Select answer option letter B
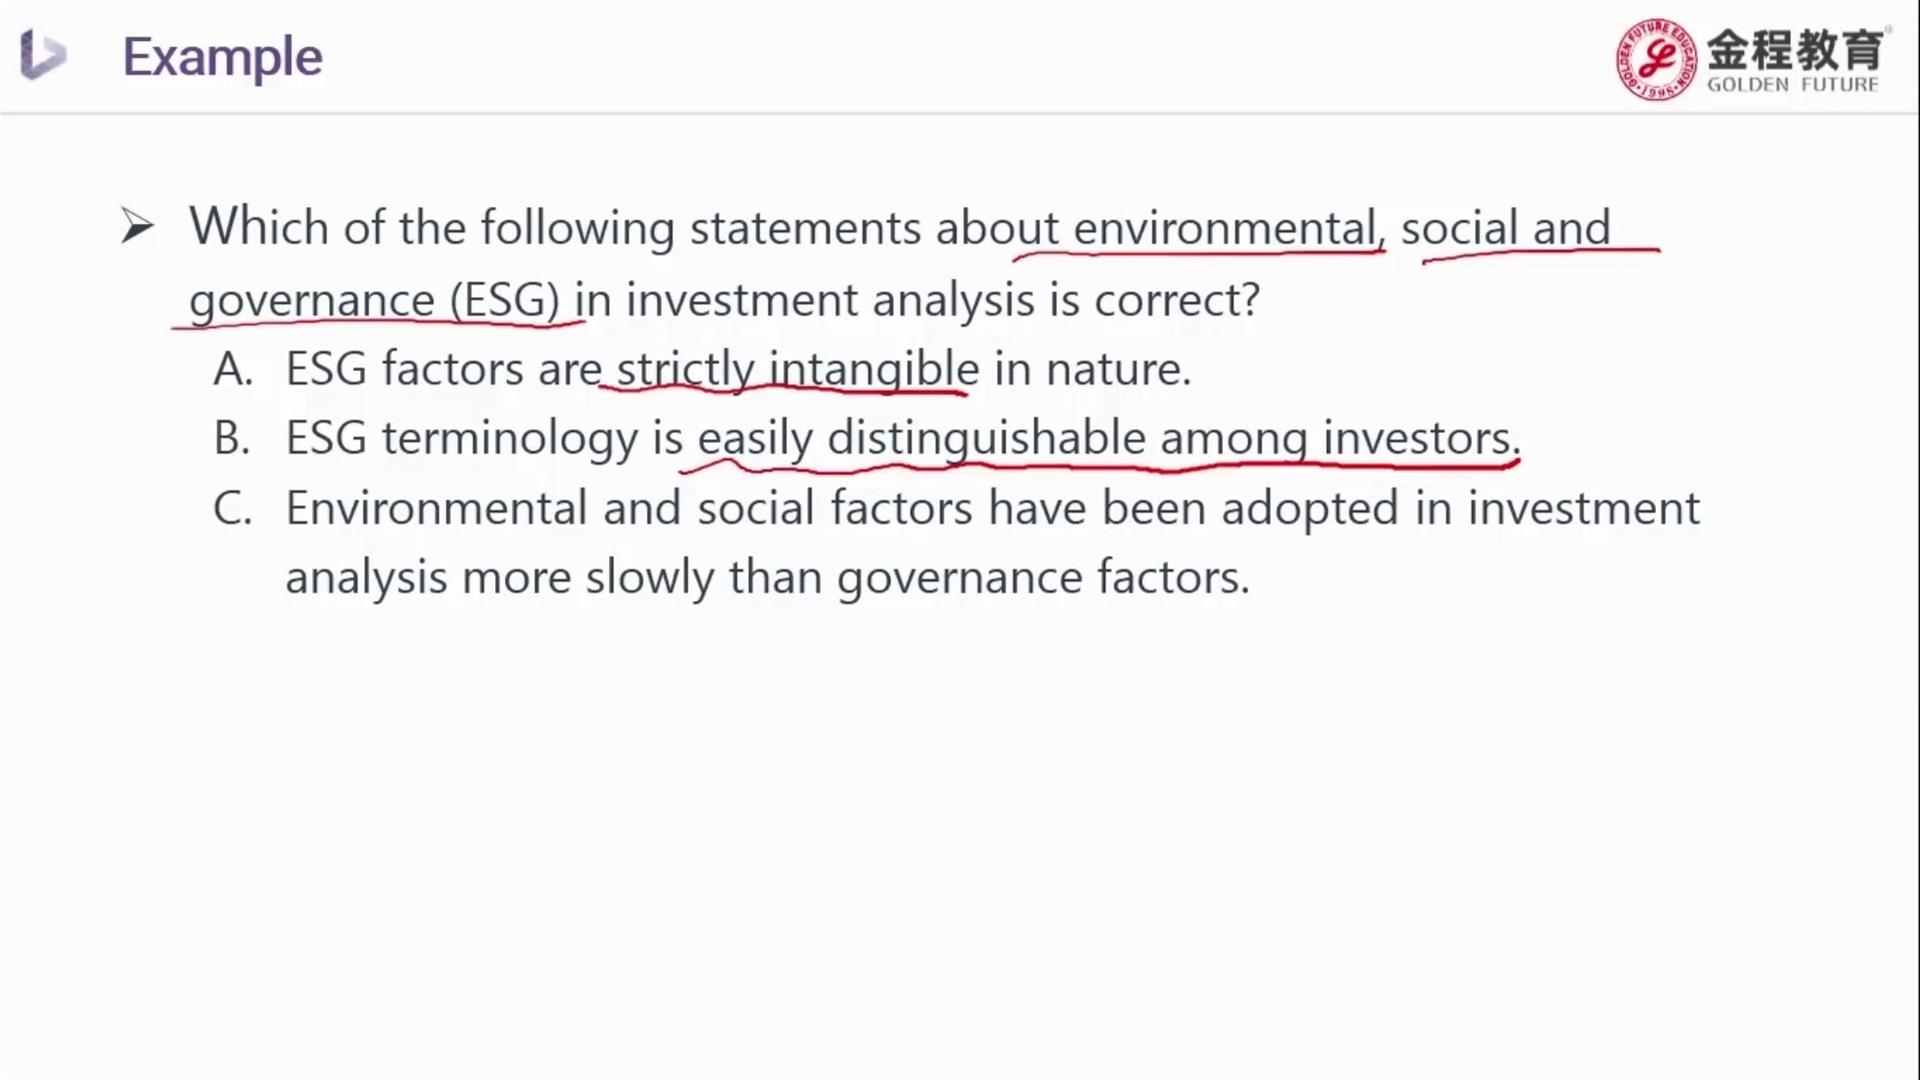This screenshot has height=1080, width=1920. click(232, 439)
